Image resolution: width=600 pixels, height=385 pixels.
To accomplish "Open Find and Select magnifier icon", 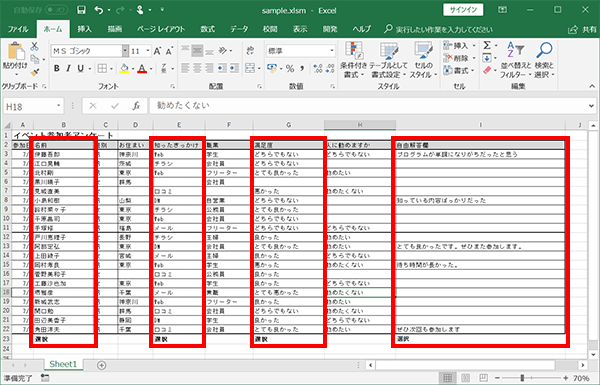I will point(544,51).
